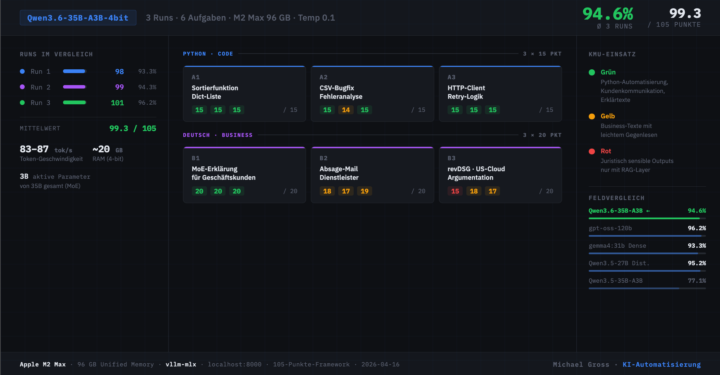
Task: Click the large 94.6% average score
Action: 608,14
